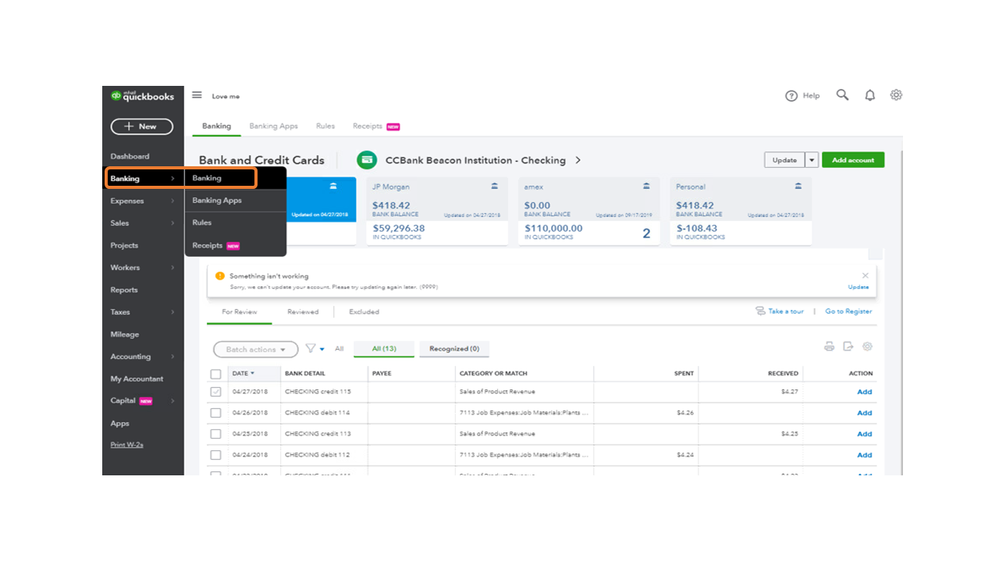Export the transaction list
This screenshot has width=999, height=562.
(848, 347)
